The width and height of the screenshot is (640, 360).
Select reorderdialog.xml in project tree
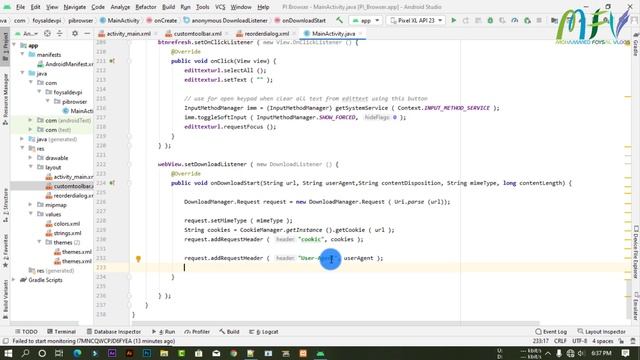click(x=69, y=196)
